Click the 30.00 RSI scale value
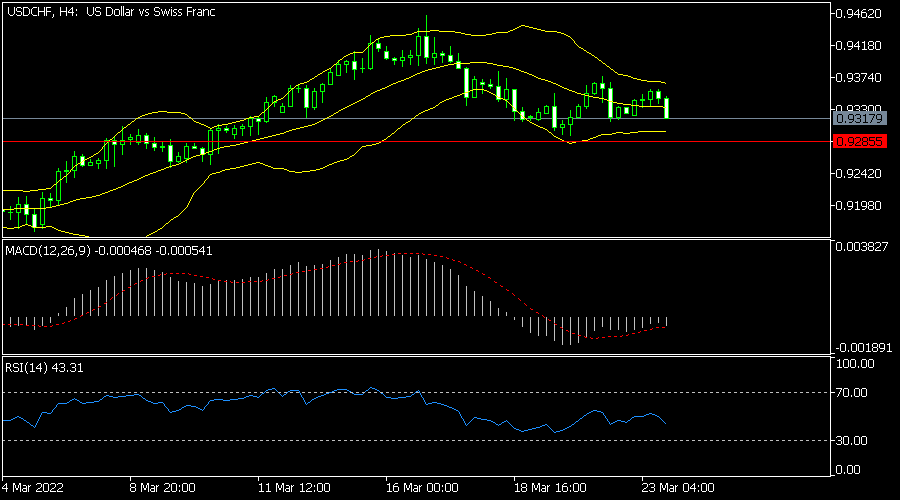 pyautogui.click(x=852, y=441)
